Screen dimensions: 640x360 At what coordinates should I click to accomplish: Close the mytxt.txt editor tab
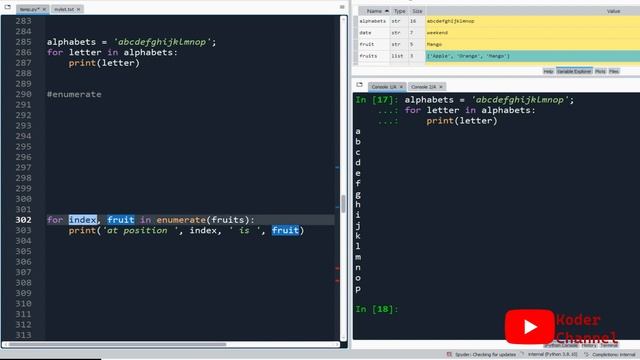[78, 9]
